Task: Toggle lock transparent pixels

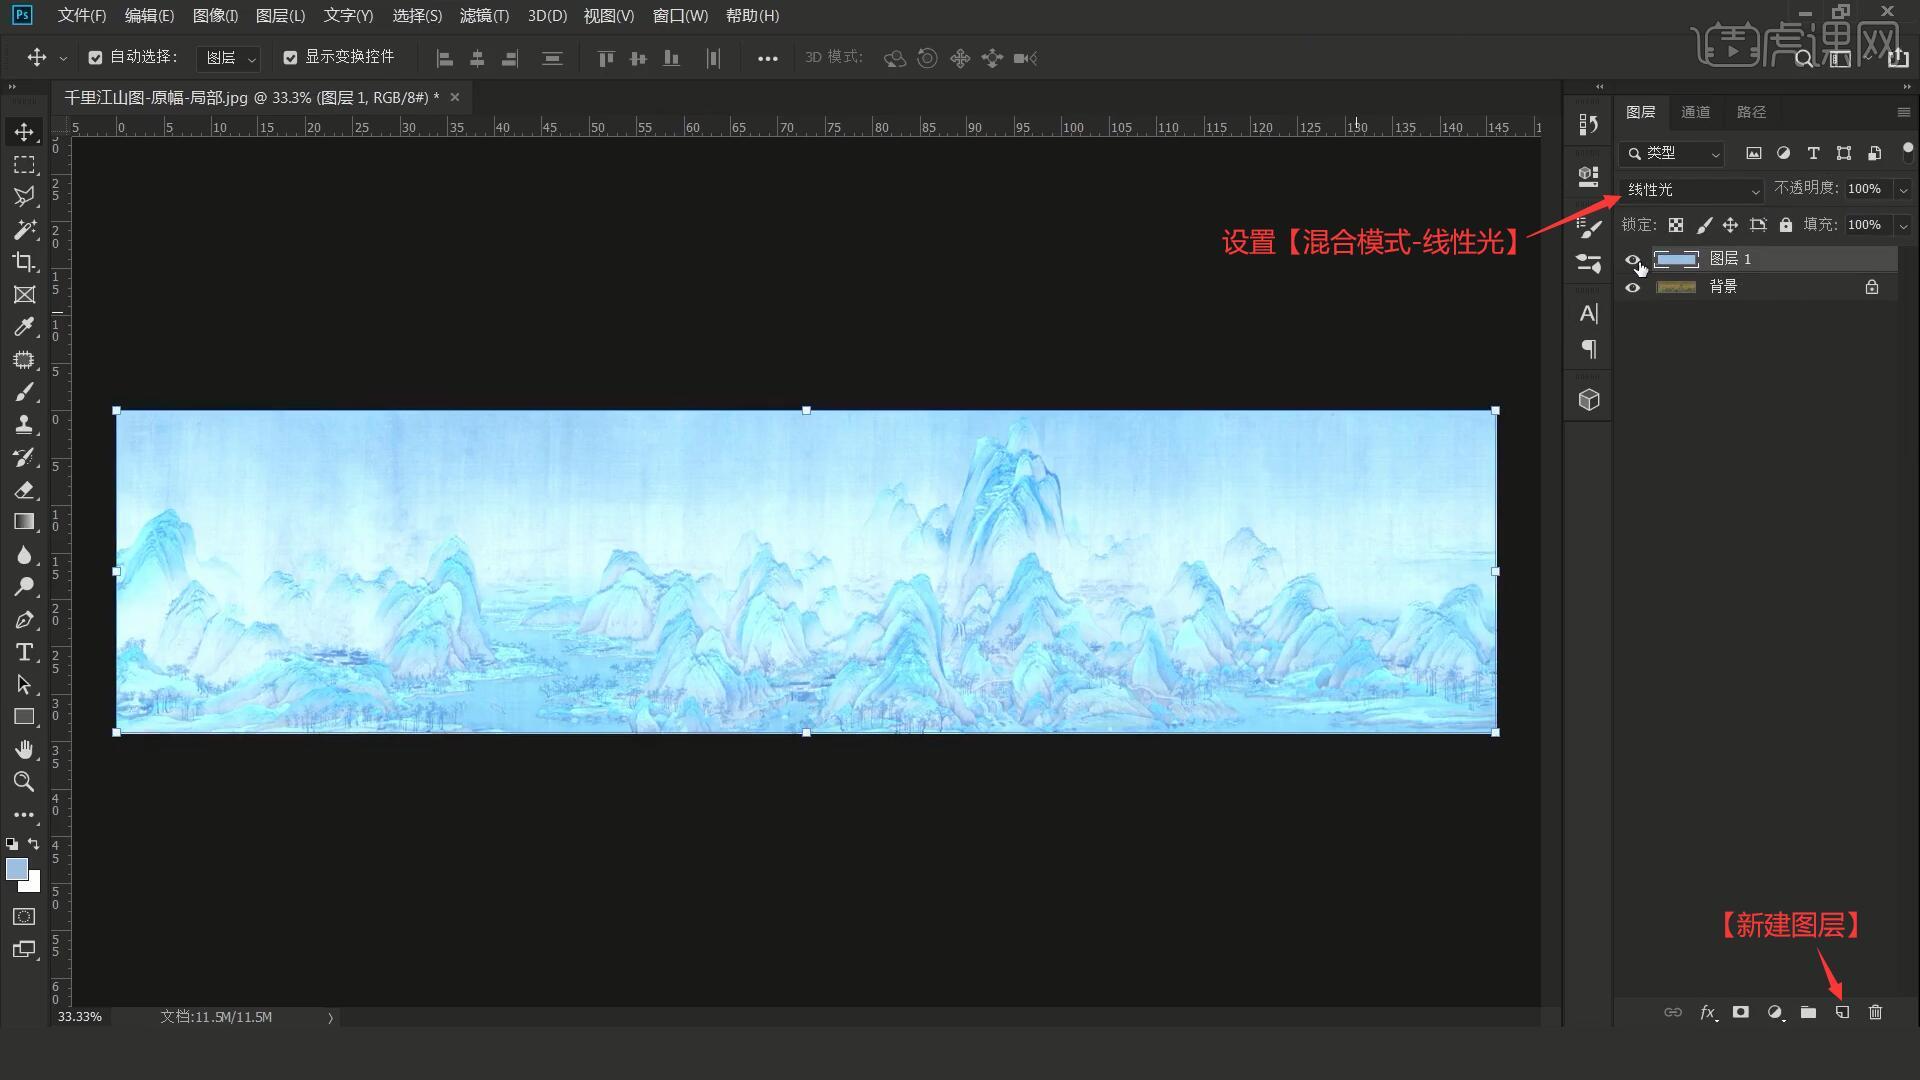Action: 1676,225
